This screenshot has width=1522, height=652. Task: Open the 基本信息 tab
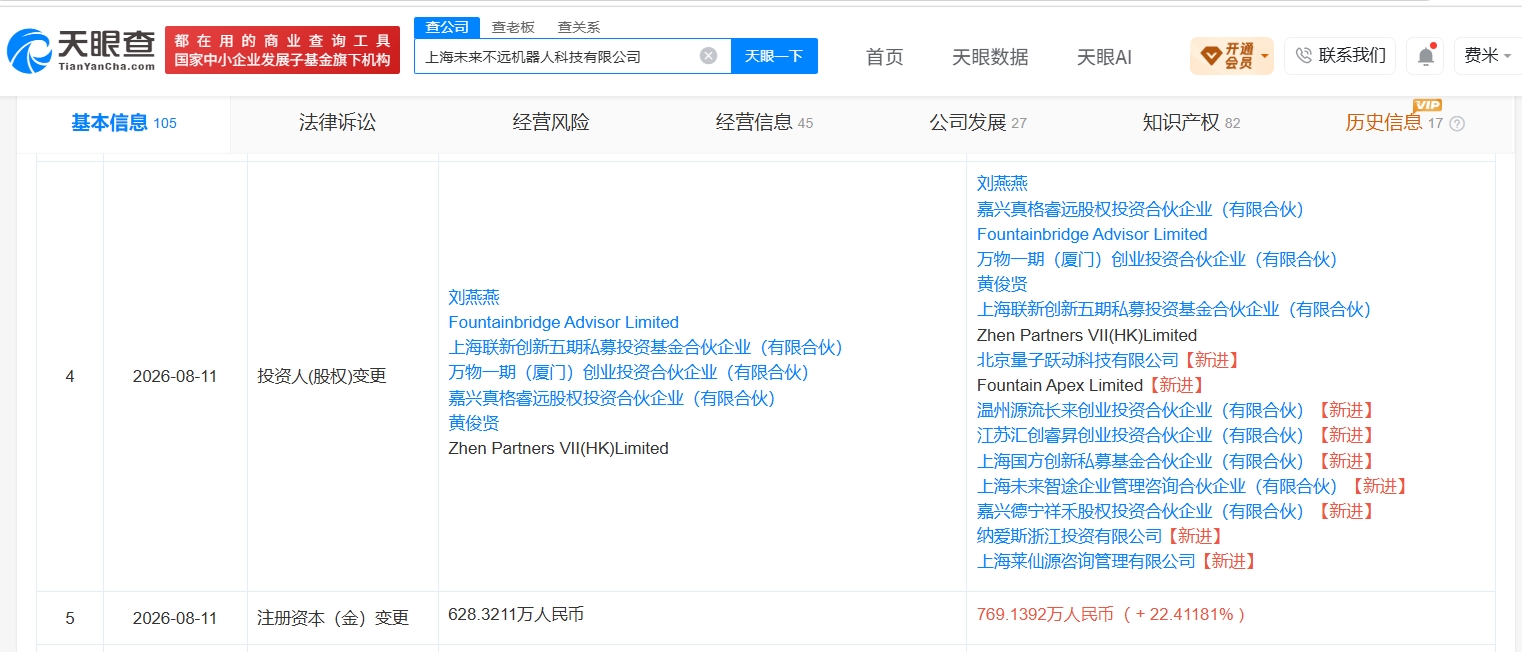click(x=123, y=123)
